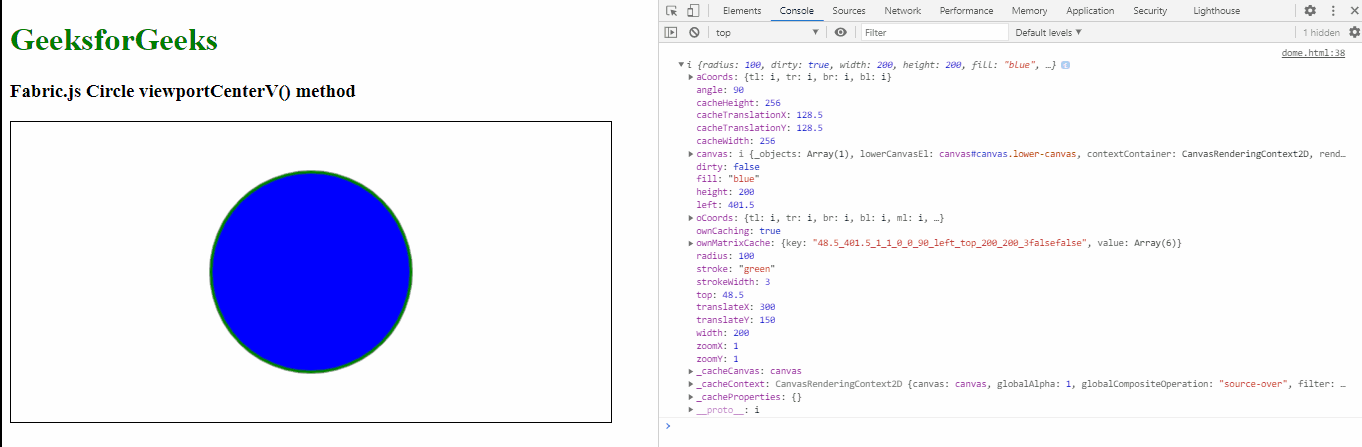Toggle the device toolbar icon
Viewport: 1362px width, 447px height.
[692, 11]
